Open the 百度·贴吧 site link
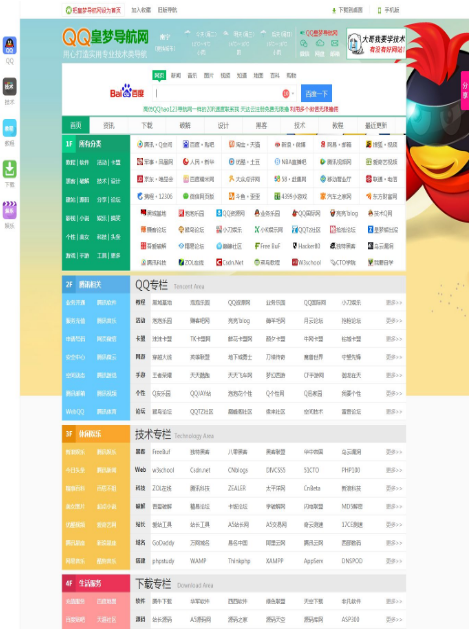This screenshot has height=629, width=471. pyautogui.click(x=199, y=144)
